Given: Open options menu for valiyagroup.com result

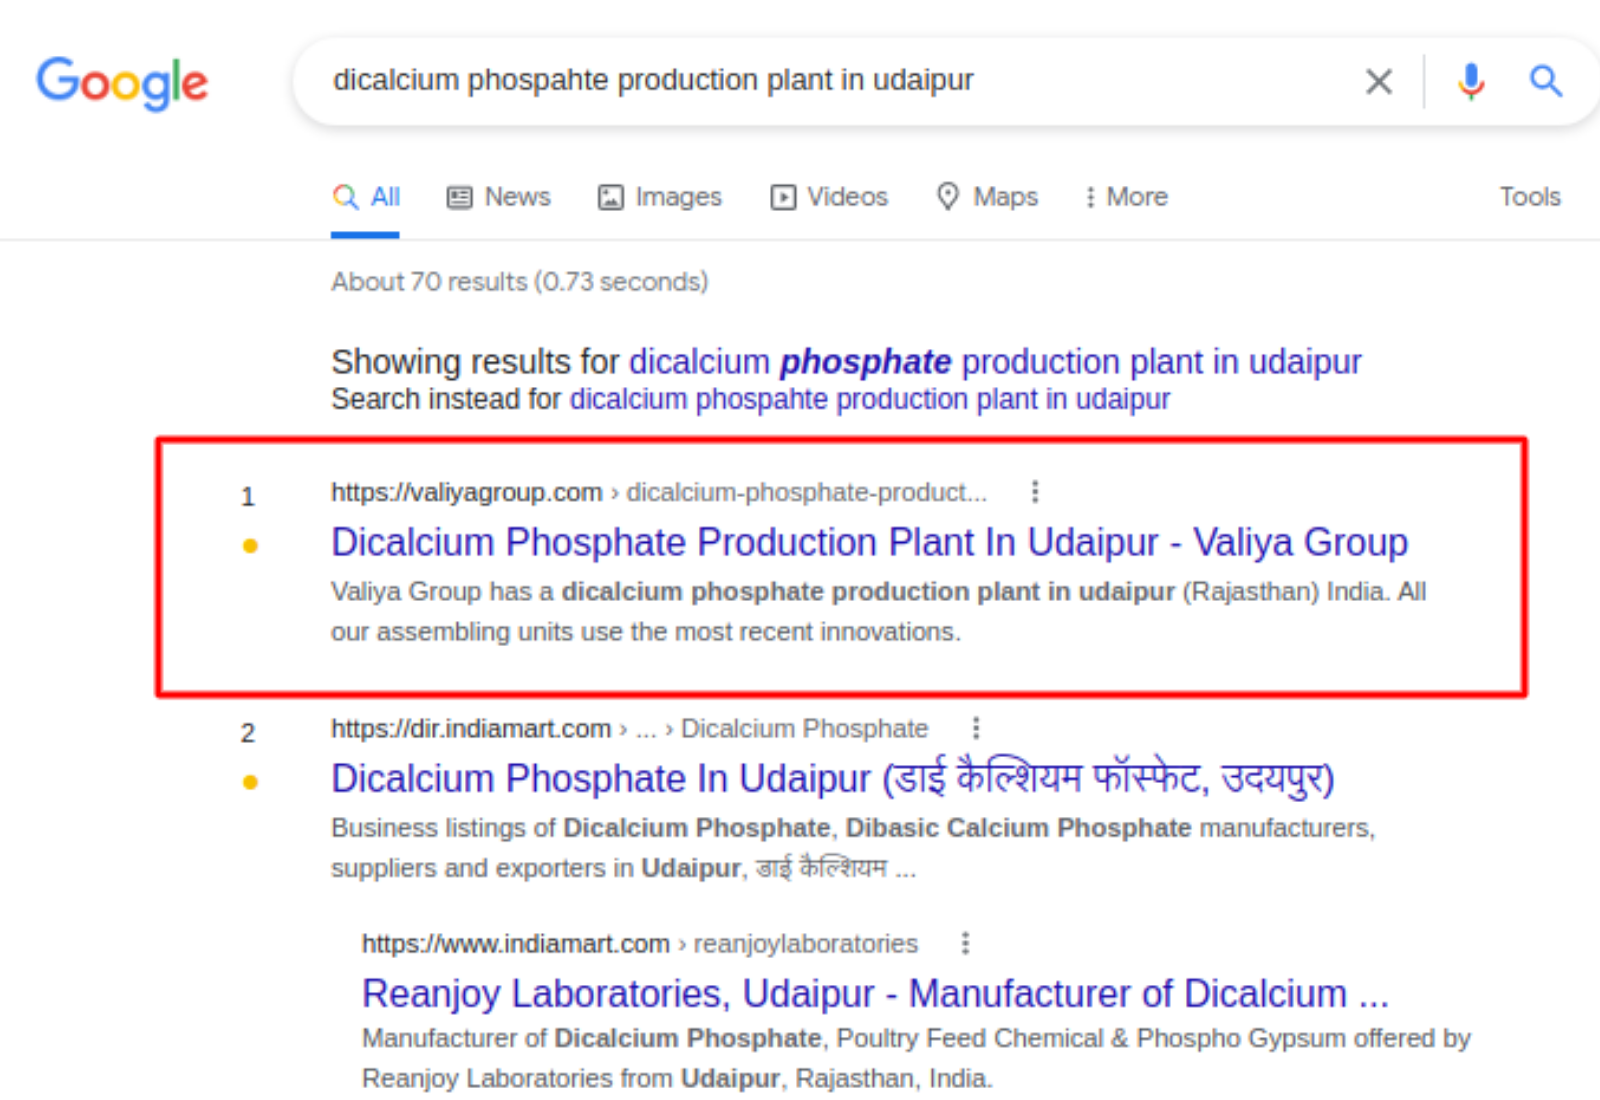Looking at the screenshot, I should 1035,492.
